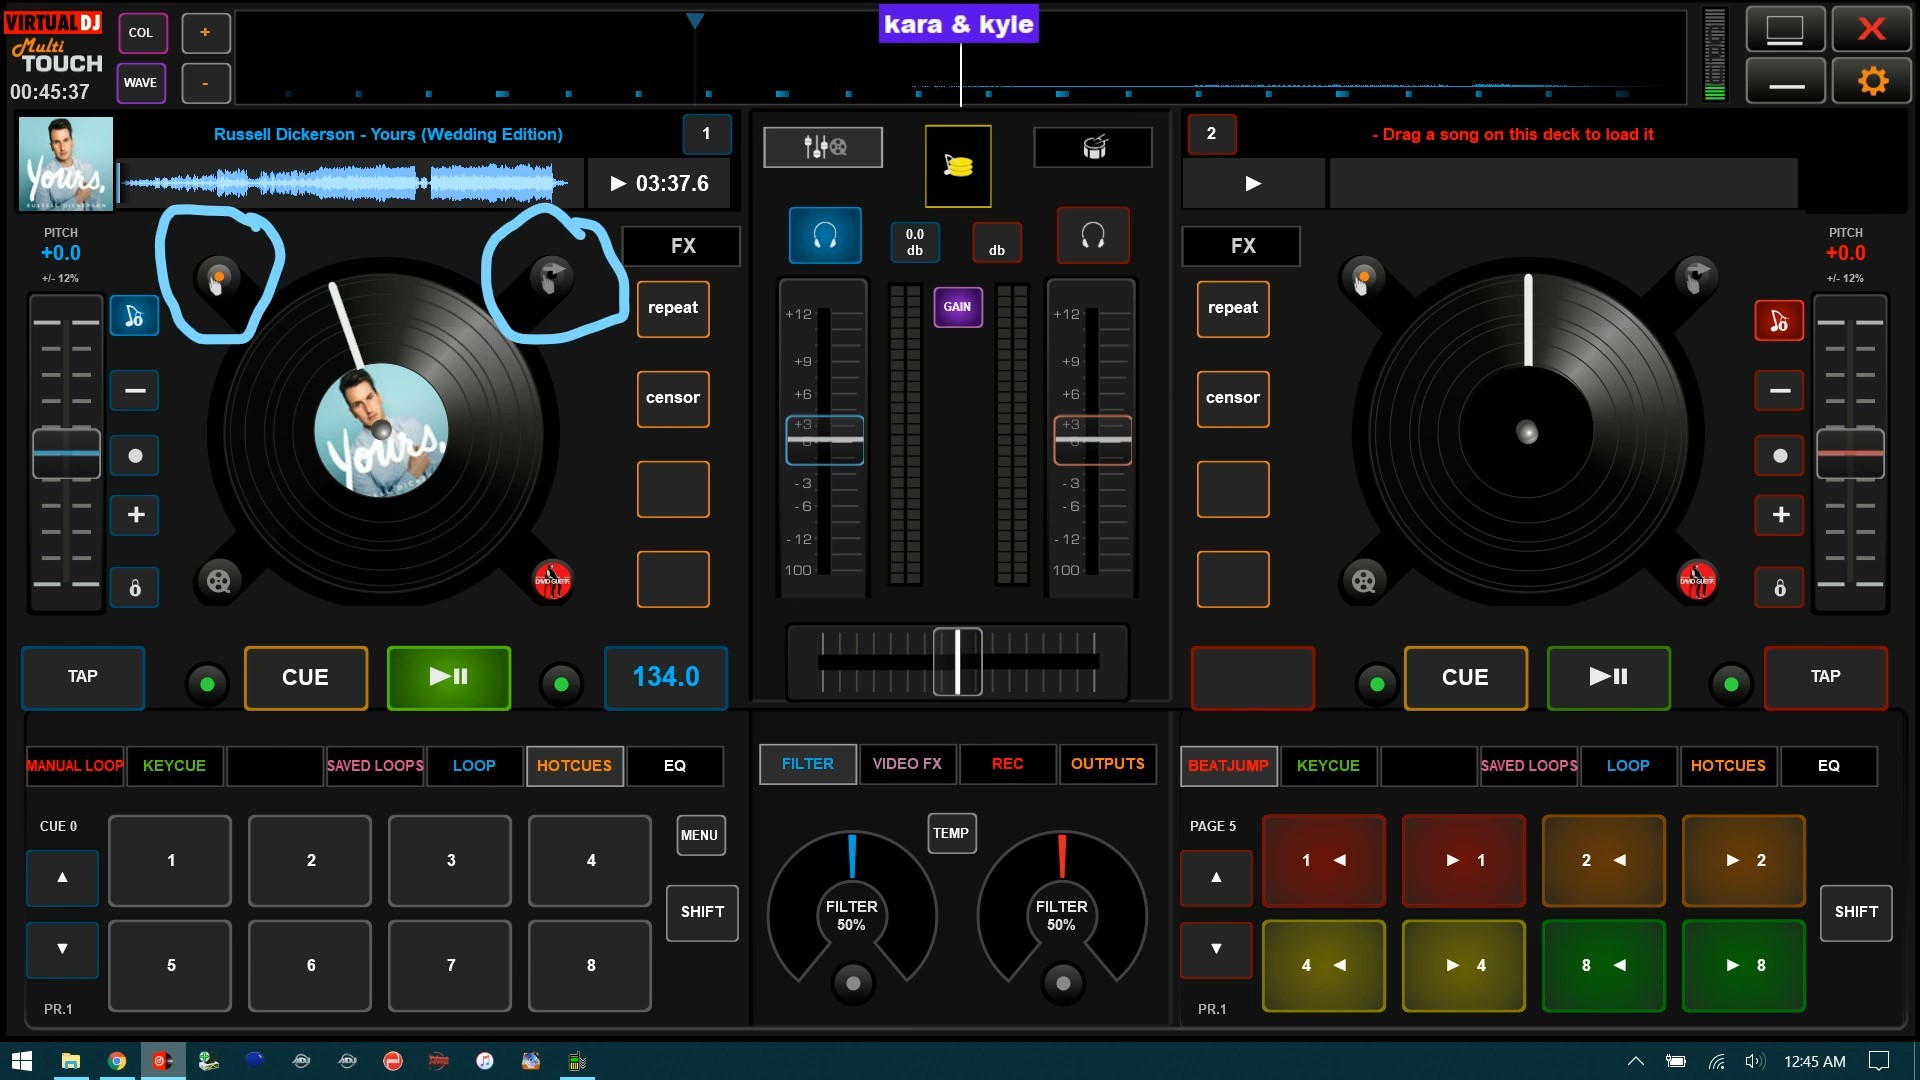Select deck 1 touch-mode hand icon
This screenshot has height=1080, width=1920.
coord(217,277)
